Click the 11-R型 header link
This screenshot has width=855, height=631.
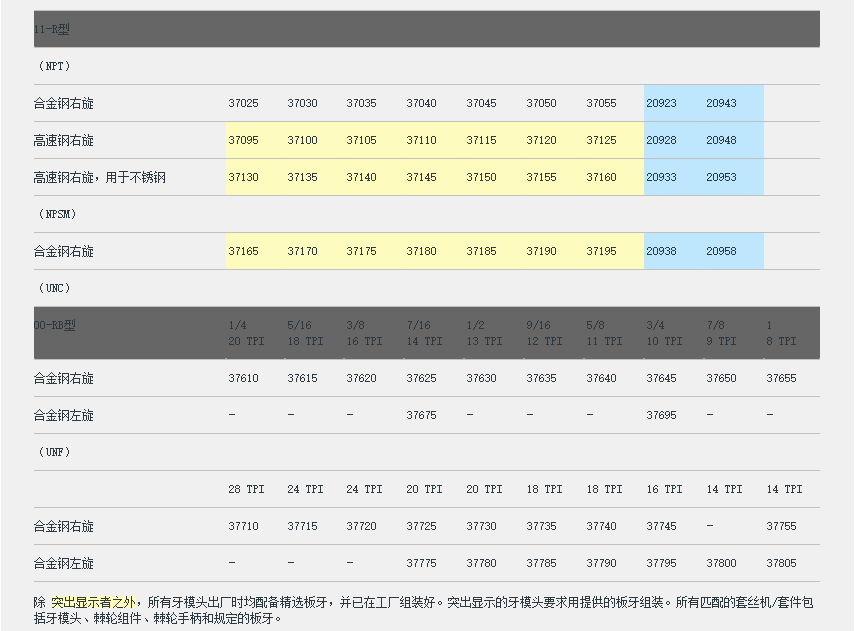point(52,29)
